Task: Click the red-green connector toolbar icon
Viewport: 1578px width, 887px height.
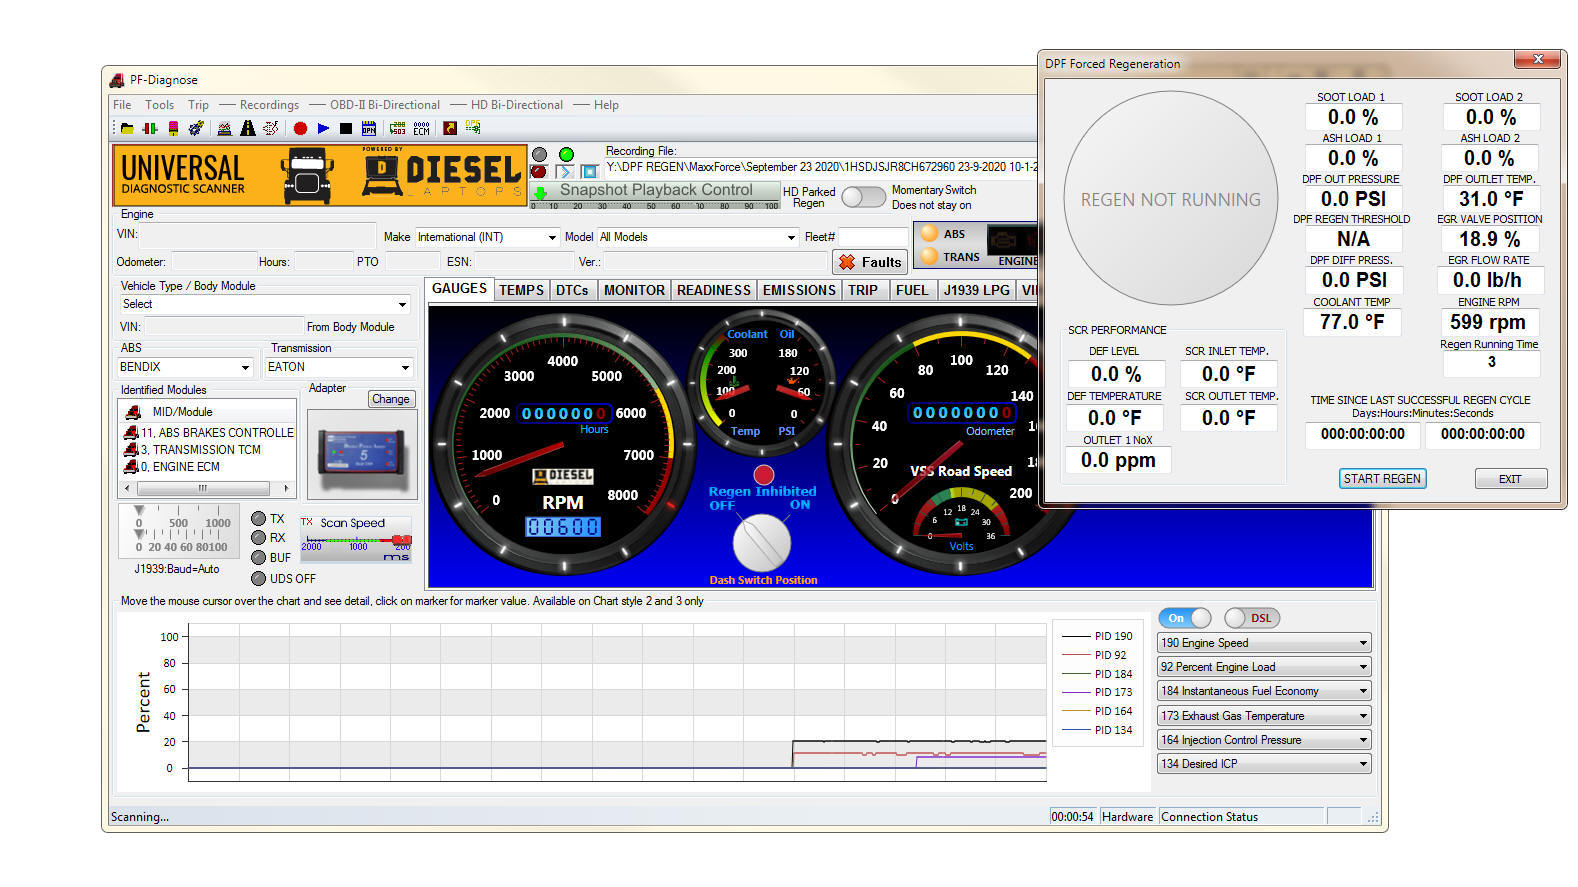Action: (150, 128)
